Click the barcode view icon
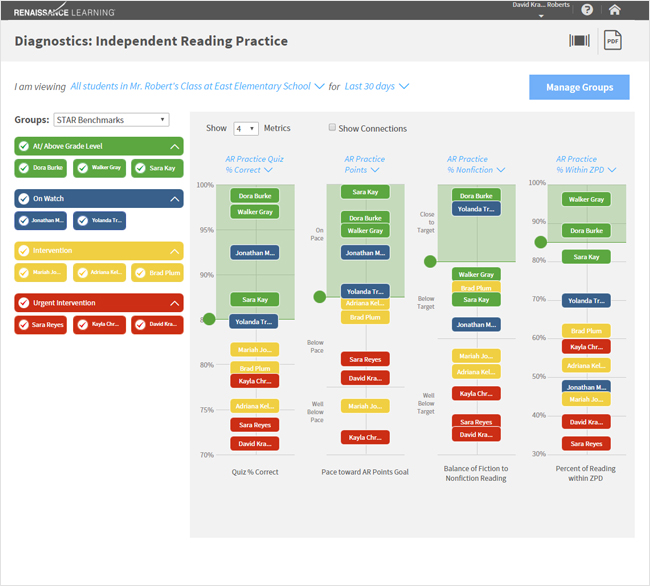650x586 pixels. 579,40
